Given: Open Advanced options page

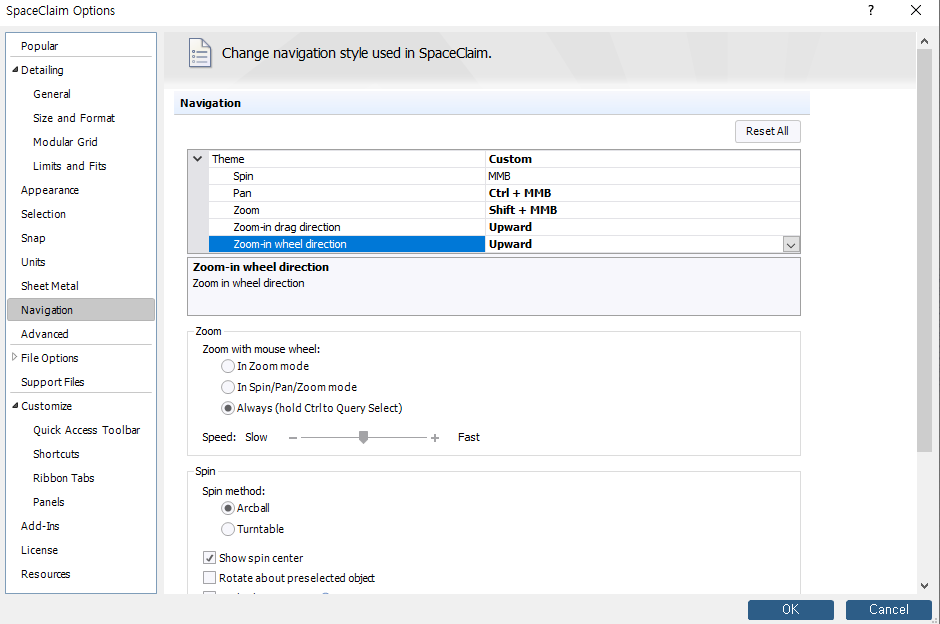Looking at the screenshot, I should (44, 334).
